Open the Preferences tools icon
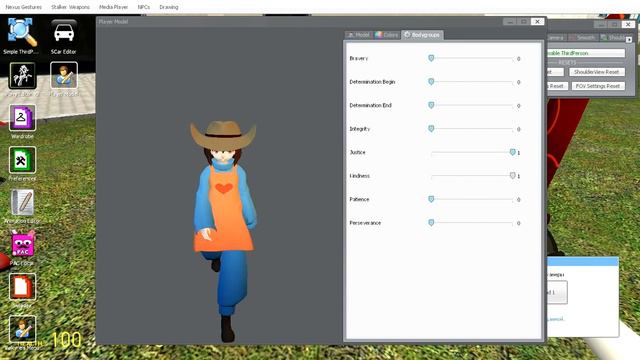The width and height of the screenshot is (640, 360). 22,160
